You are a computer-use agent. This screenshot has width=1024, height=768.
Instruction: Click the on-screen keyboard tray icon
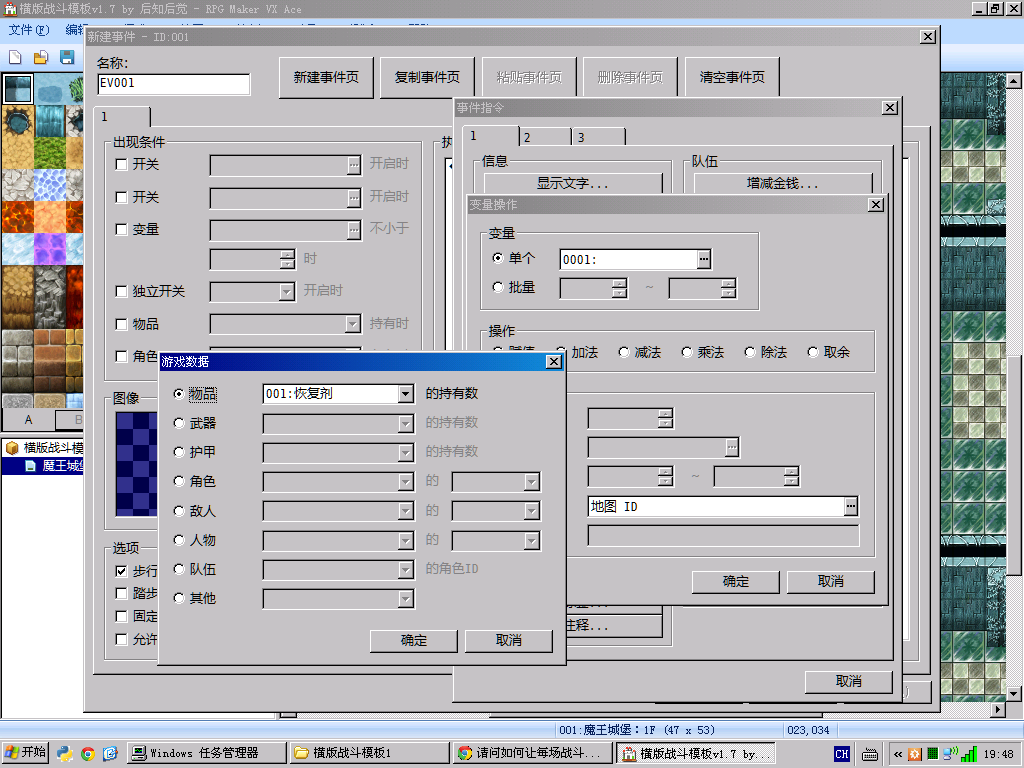pyautogui.click(x=870, y=755)
